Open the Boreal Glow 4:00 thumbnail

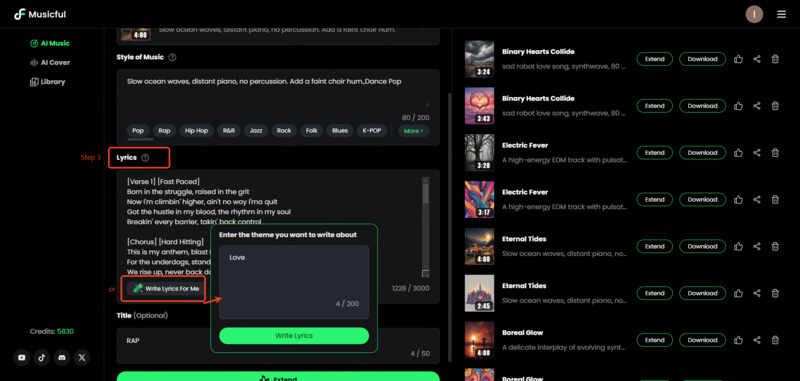pos(479,340)
